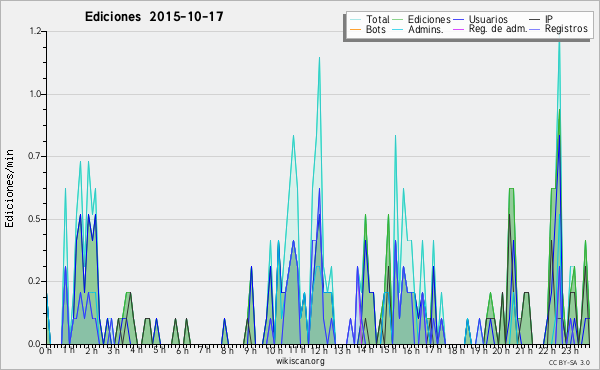The image size is (600, 370).
Task: Click the Admins. legend color line
Action: click(398, 29)
